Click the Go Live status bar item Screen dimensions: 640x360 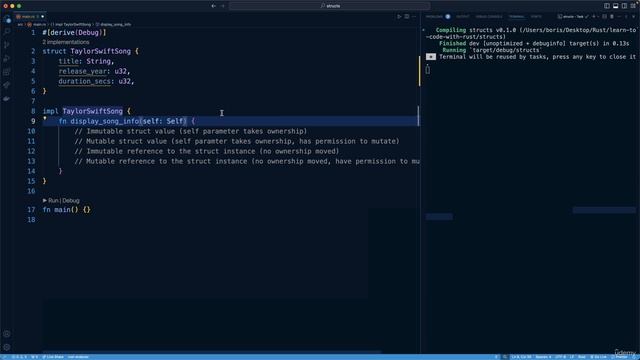(x=598, y=357)
